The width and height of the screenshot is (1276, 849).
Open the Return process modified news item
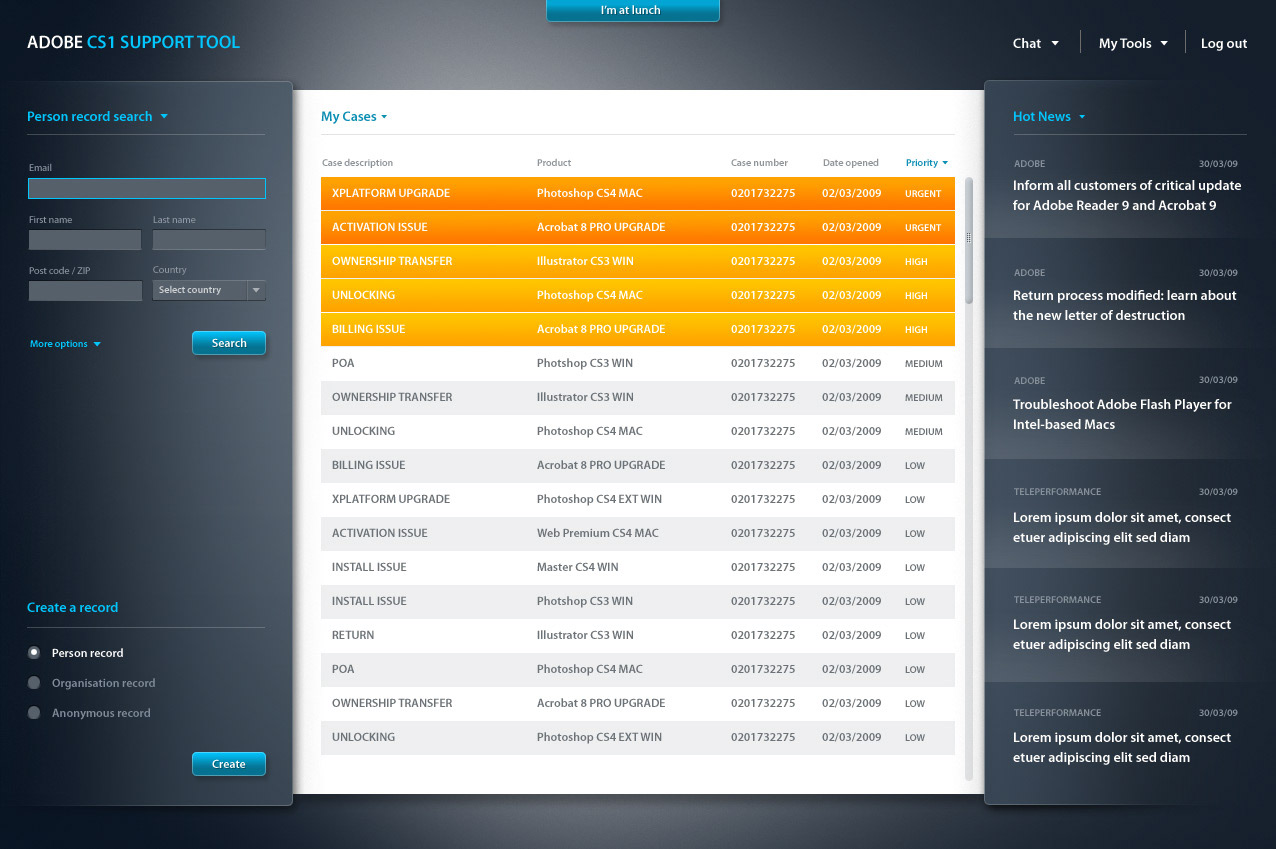[x=1125, y=305]
